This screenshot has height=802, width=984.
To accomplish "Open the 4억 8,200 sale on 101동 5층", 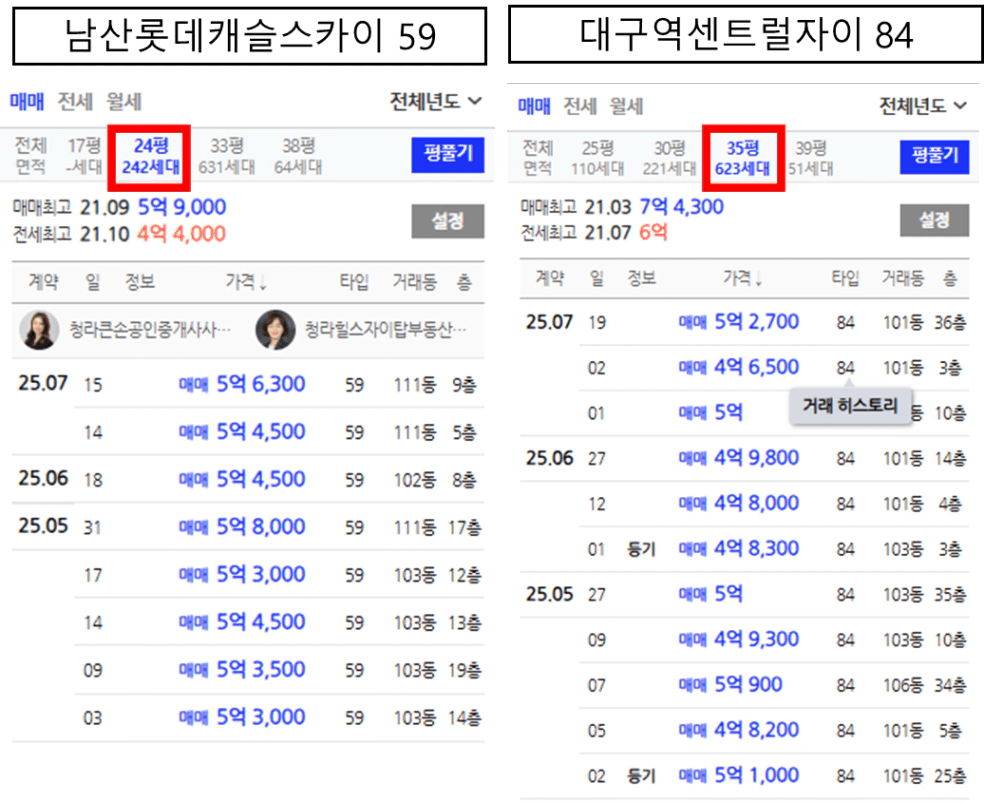I will (774, 730).
